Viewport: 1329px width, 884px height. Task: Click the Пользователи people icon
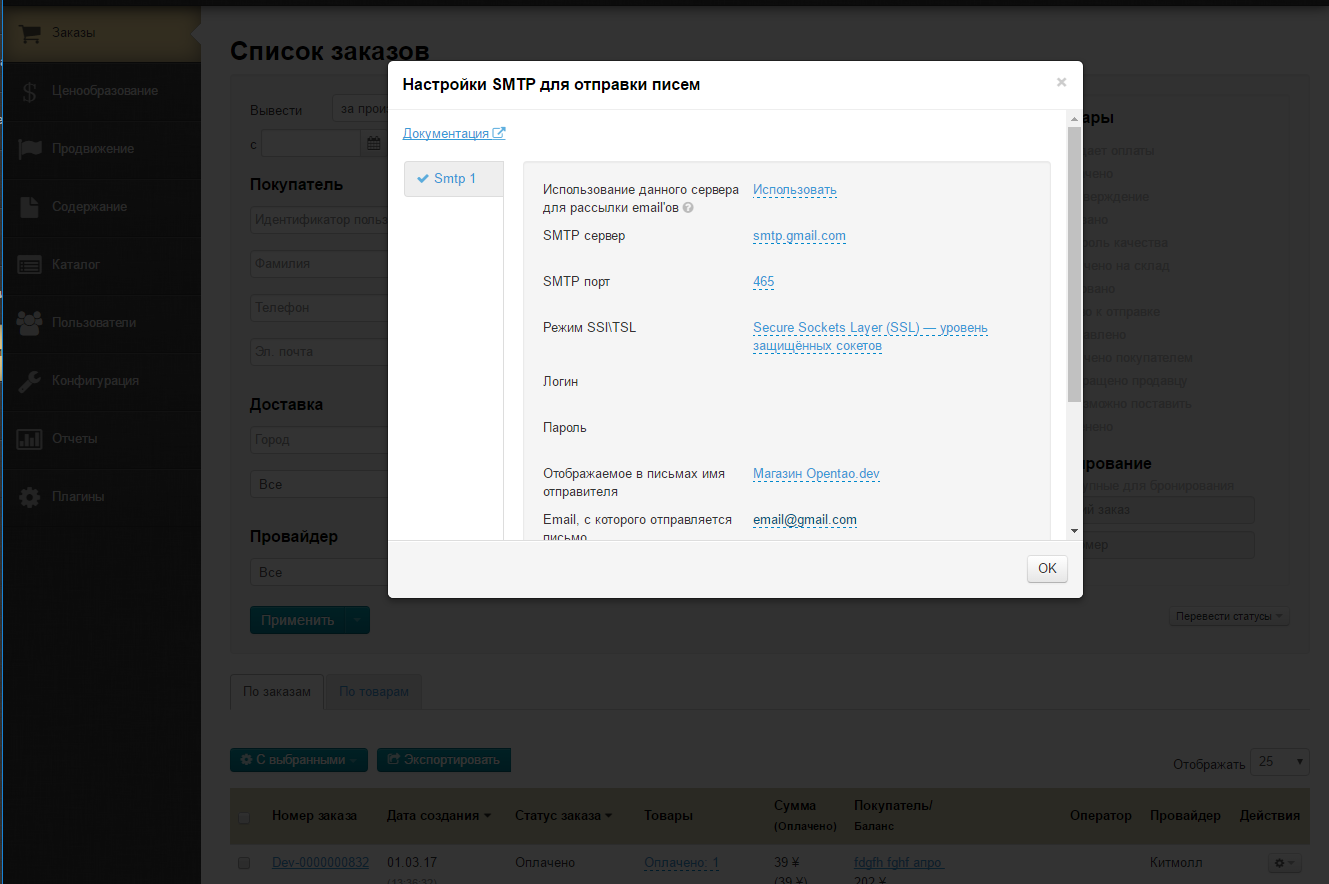click(x=30, y=323)
